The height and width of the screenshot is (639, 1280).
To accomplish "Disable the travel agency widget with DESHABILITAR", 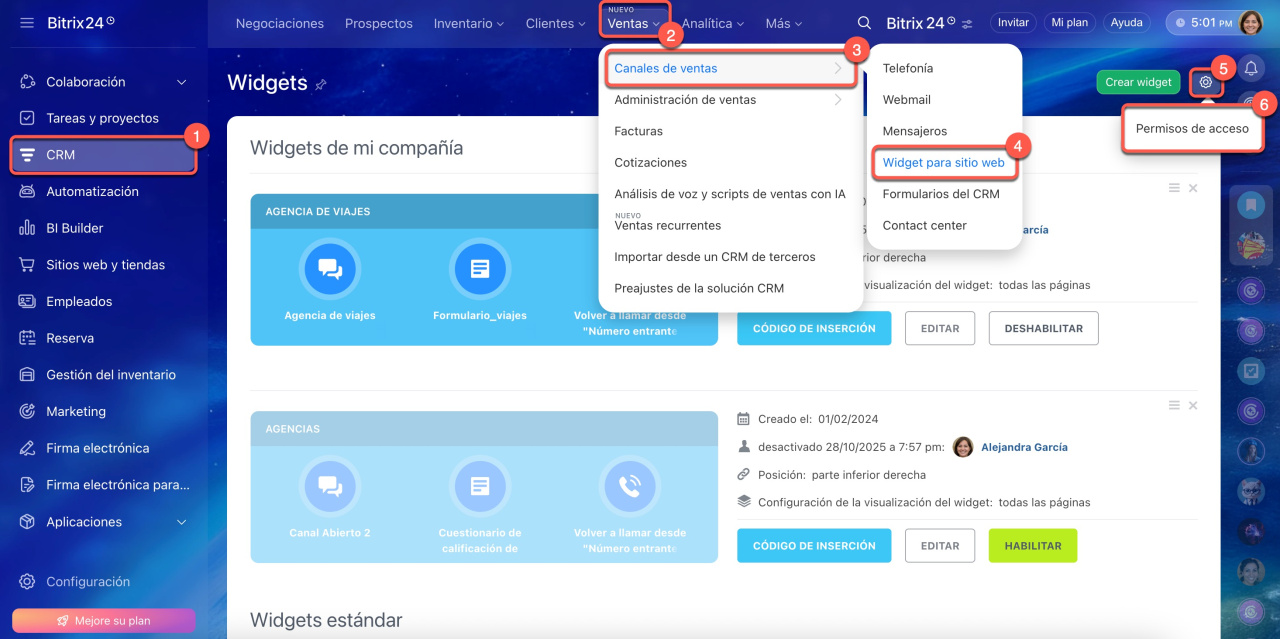I will (1043, 328).
